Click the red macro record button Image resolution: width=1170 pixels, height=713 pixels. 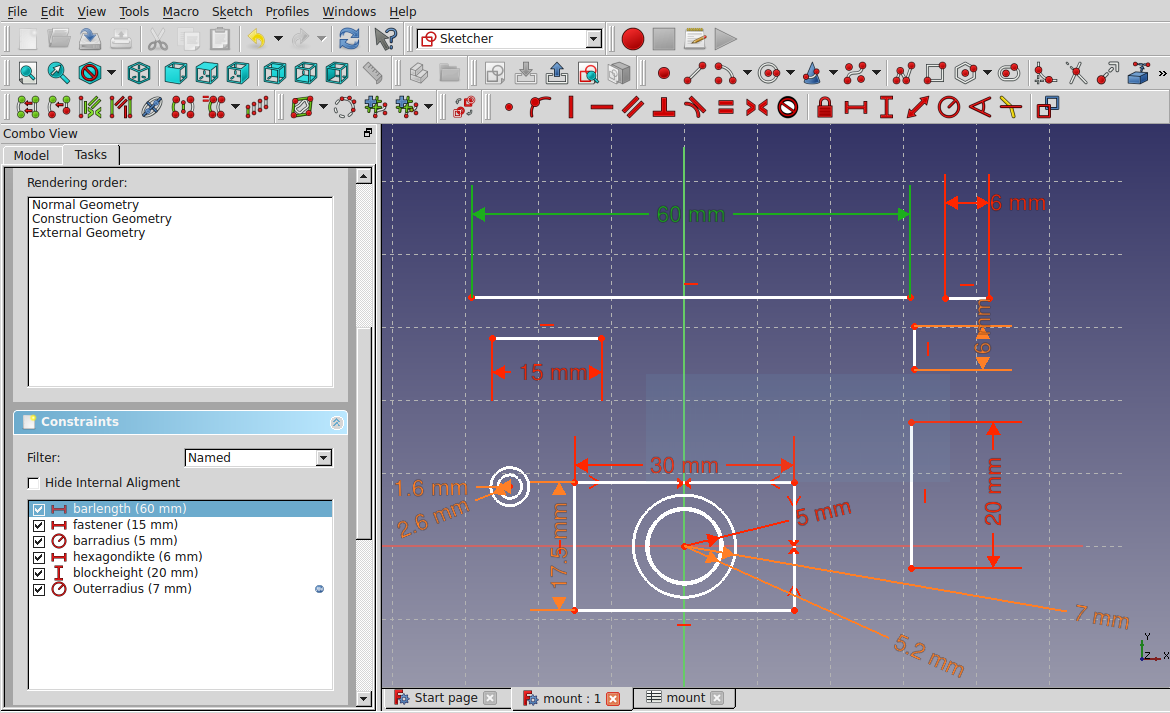632,39
